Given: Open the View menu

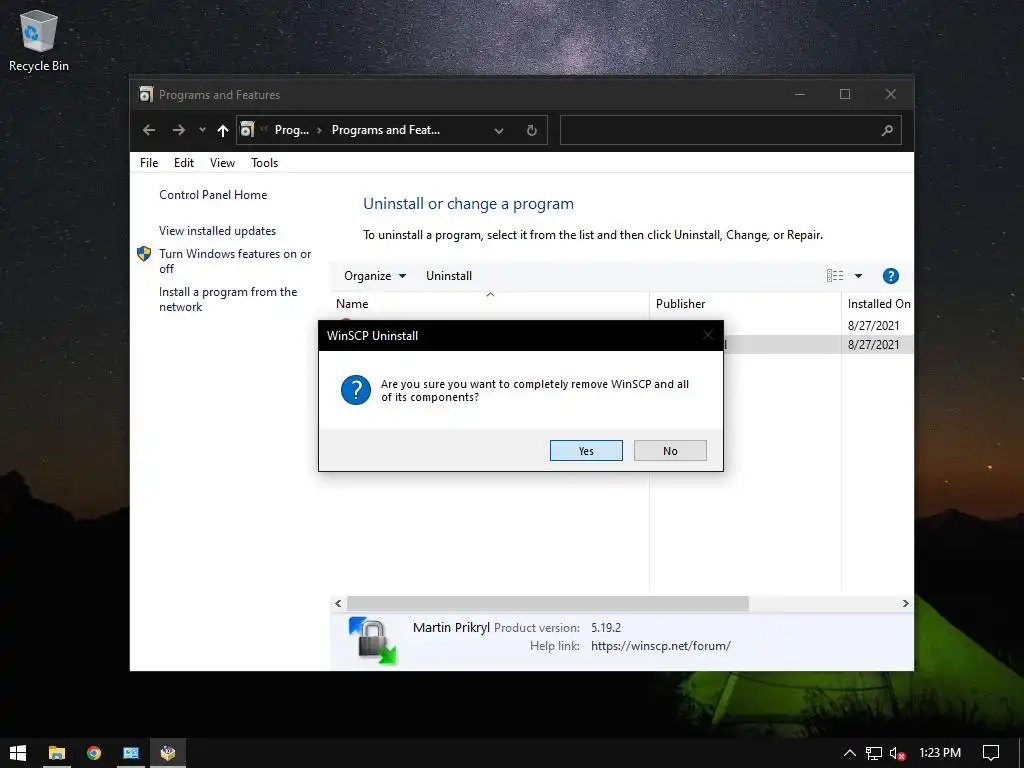Looking at the screenshot, I should pos(222,163).
